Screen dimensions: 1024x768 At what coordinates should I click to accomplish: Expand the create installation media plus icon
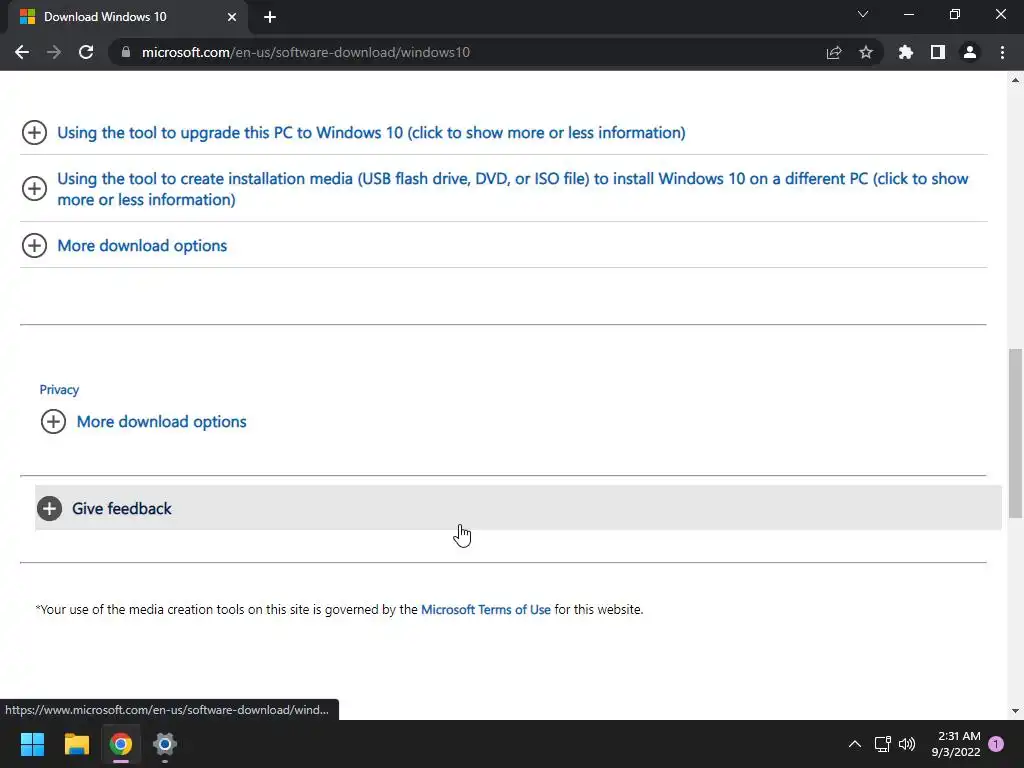34,189
